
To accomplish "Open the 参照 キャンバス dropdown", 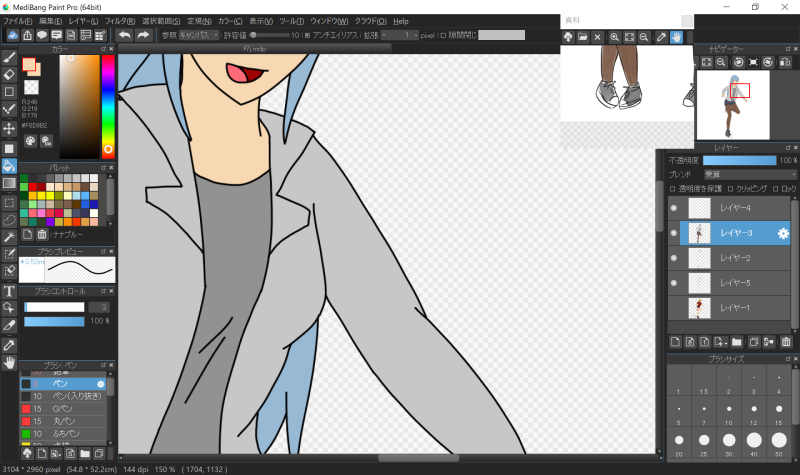I will [198, 35].
